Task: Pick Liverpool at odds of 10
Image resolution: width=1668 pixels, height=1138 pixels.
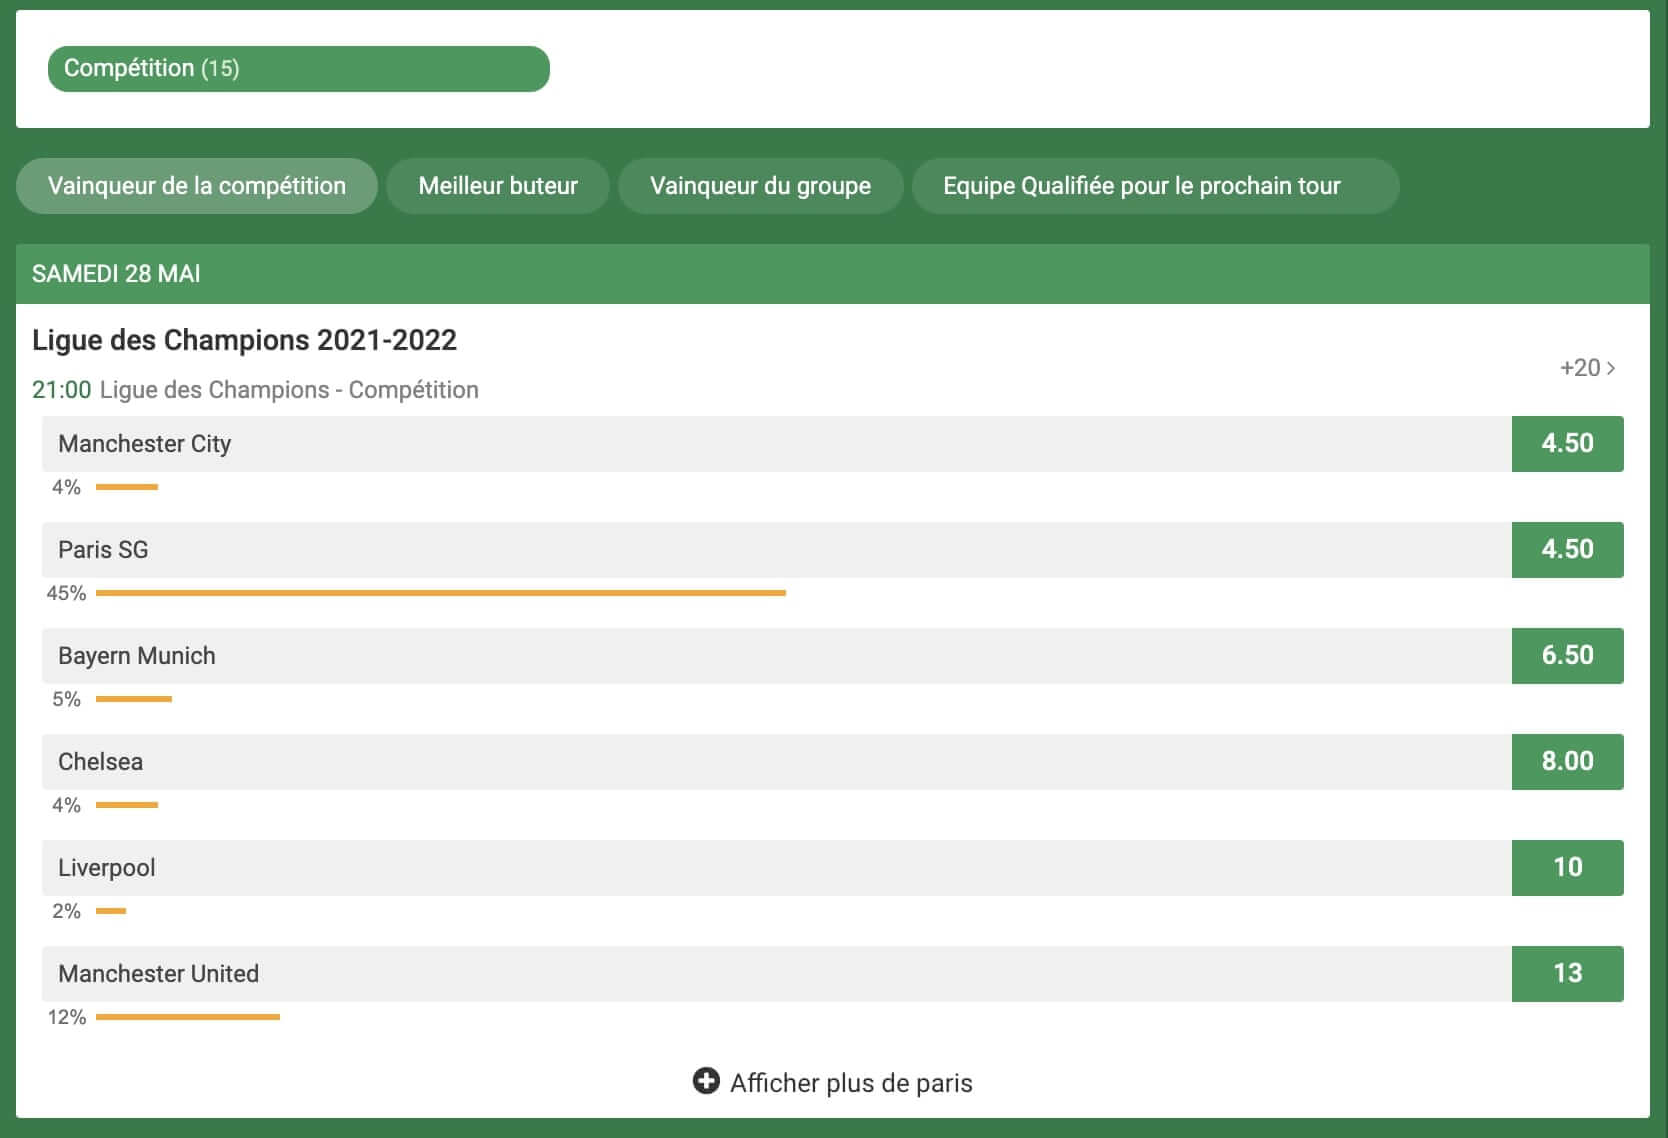Action: tap(1567, 868)
